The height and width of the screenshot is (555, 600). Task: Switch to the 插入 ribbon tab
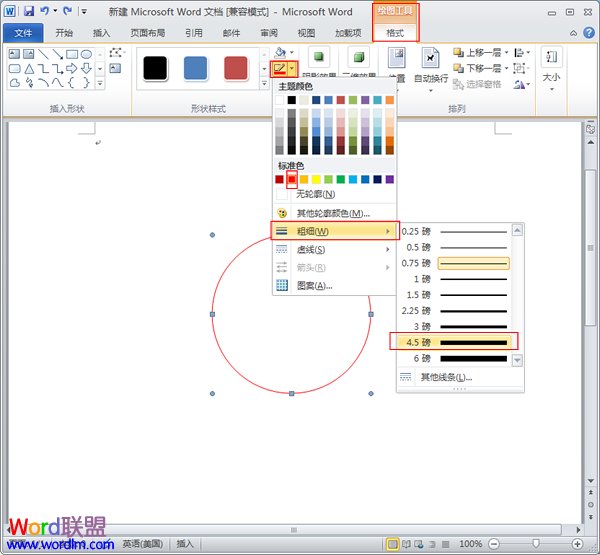102,32
